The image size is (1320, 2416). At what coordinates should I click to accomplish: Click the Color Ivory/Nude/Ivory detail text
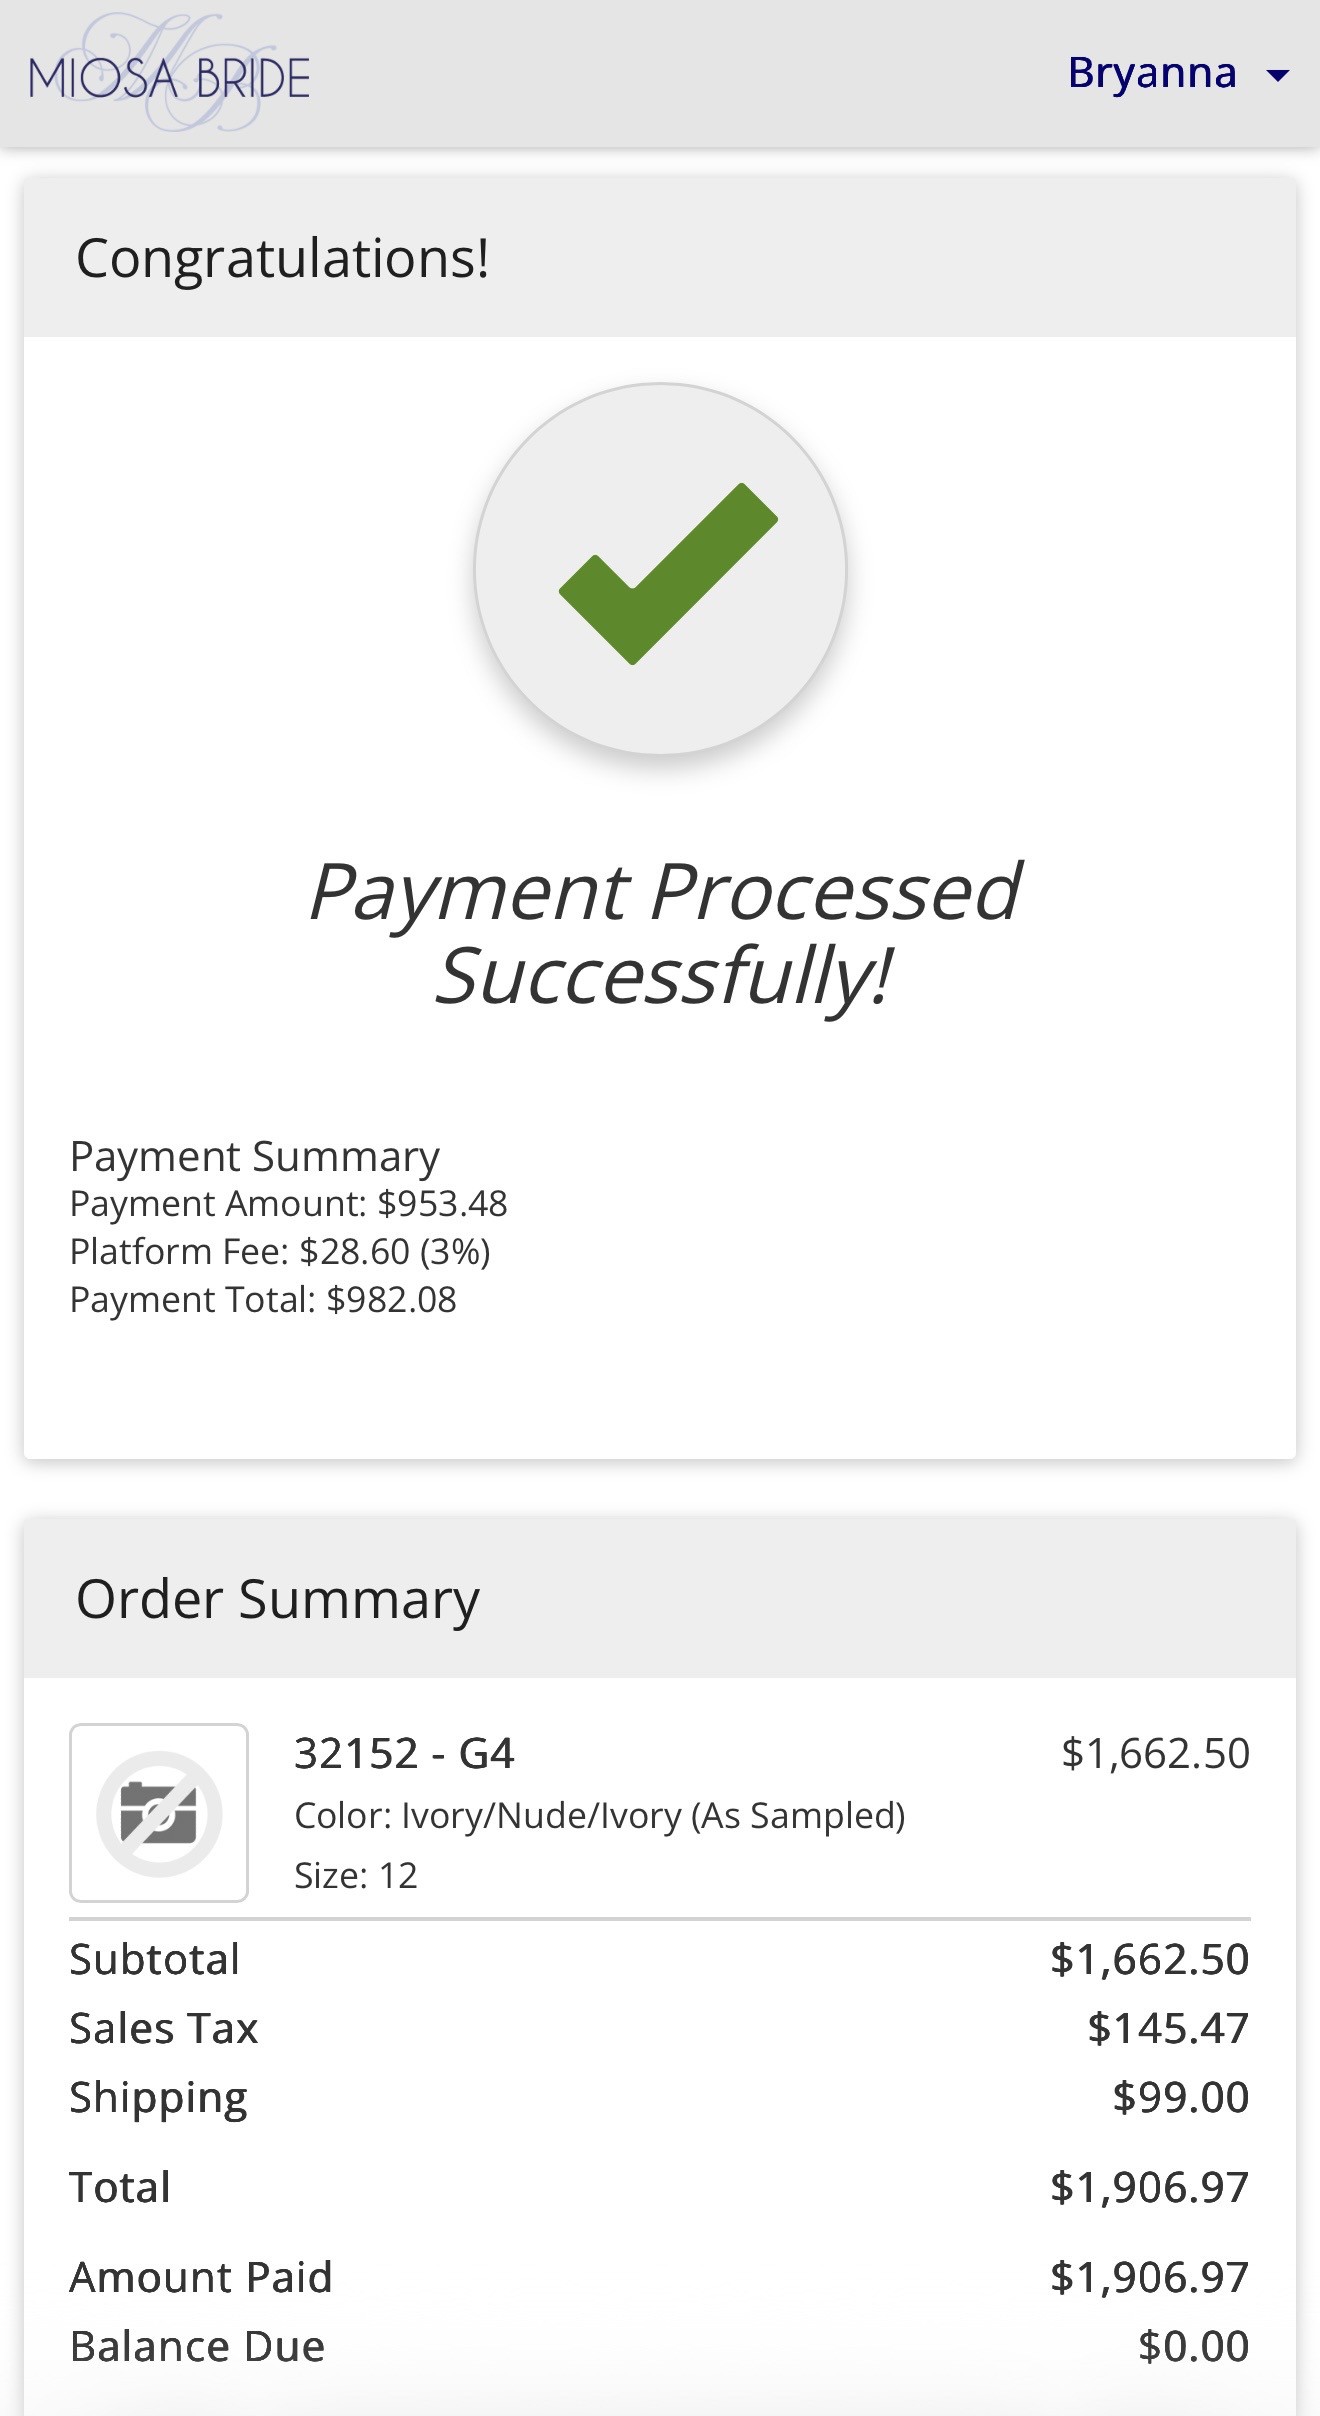599,1815
